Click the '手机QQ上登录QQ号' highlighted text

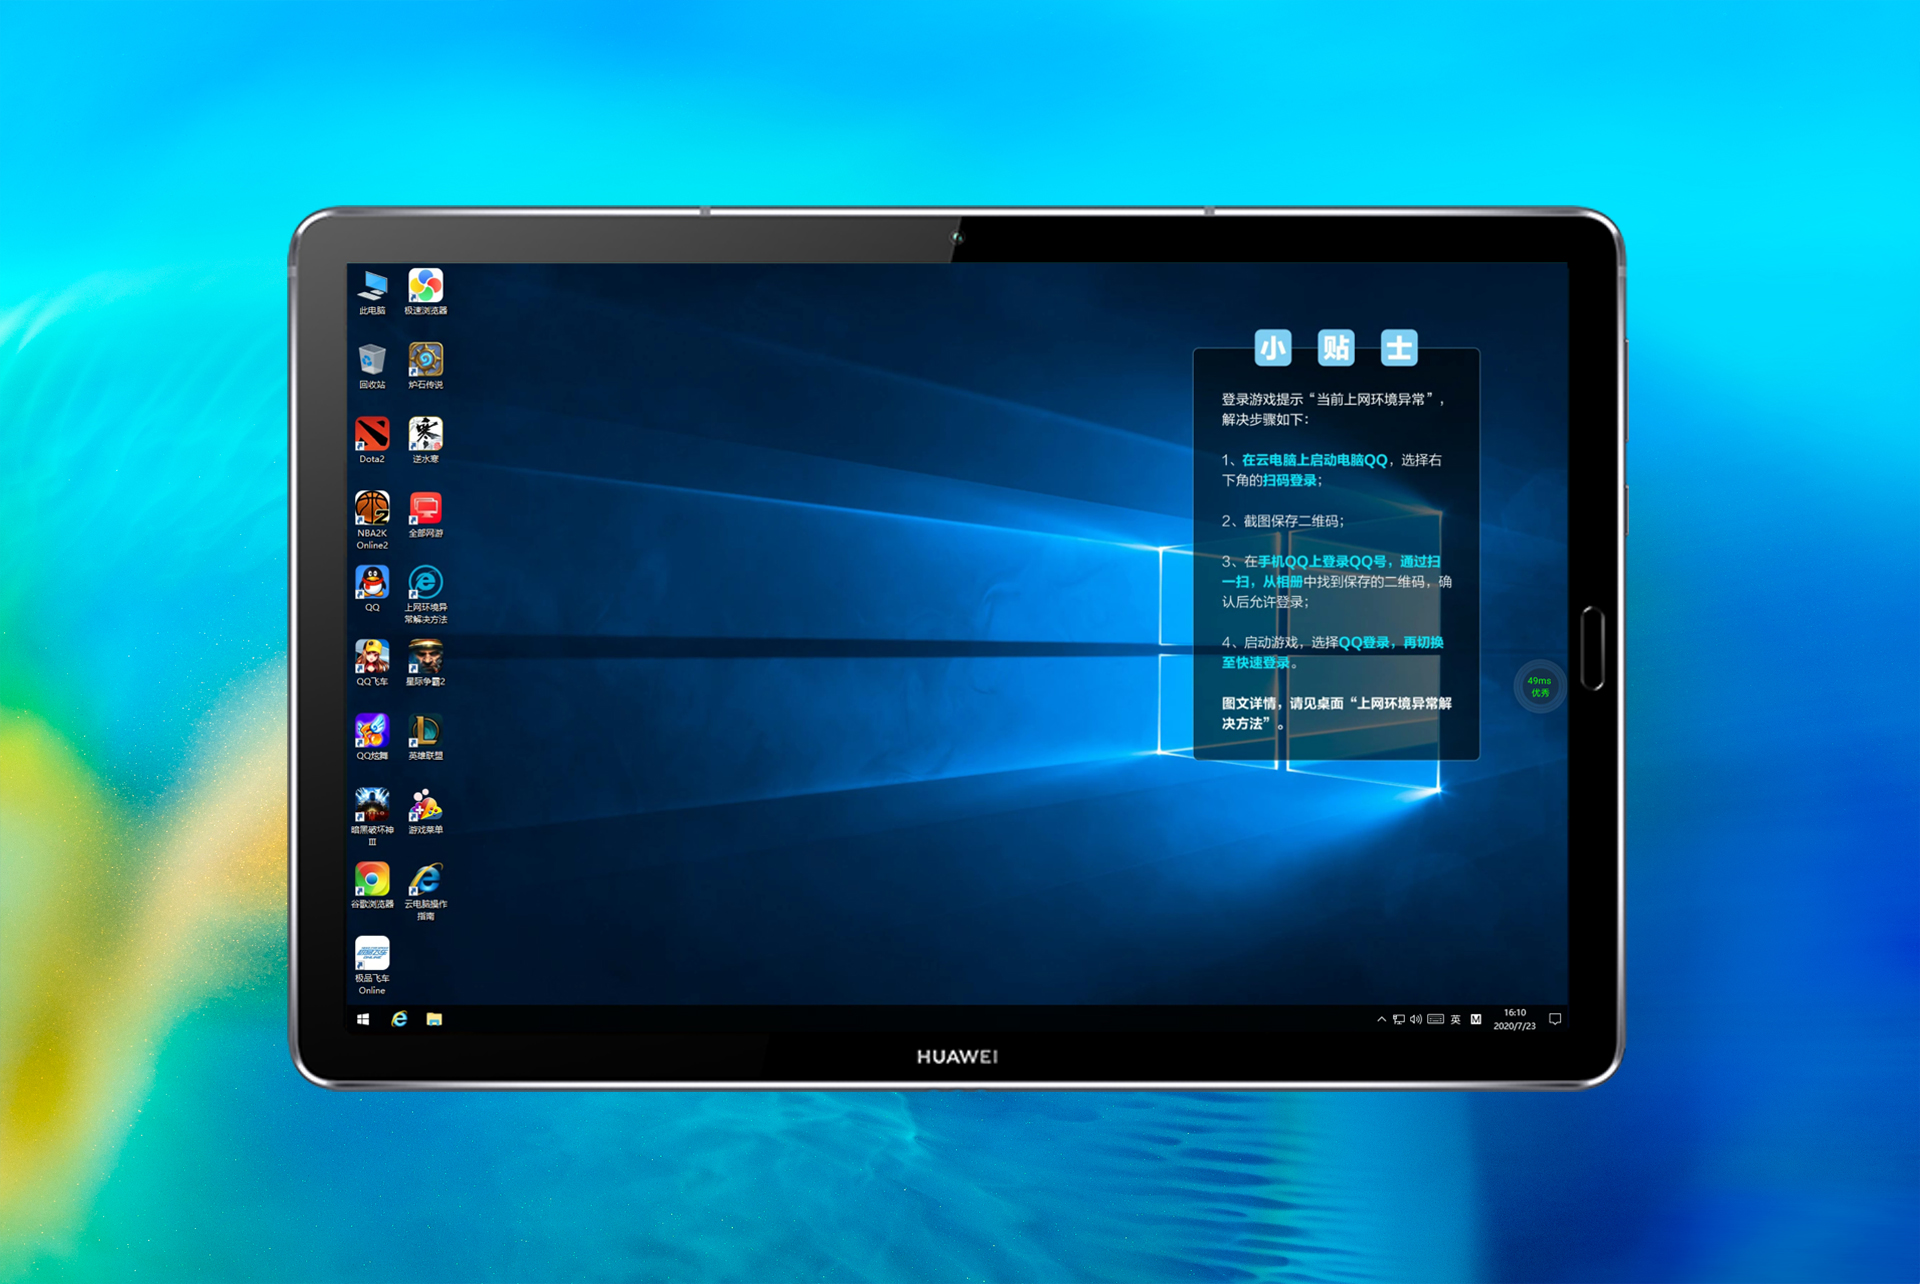(1323, 561)
